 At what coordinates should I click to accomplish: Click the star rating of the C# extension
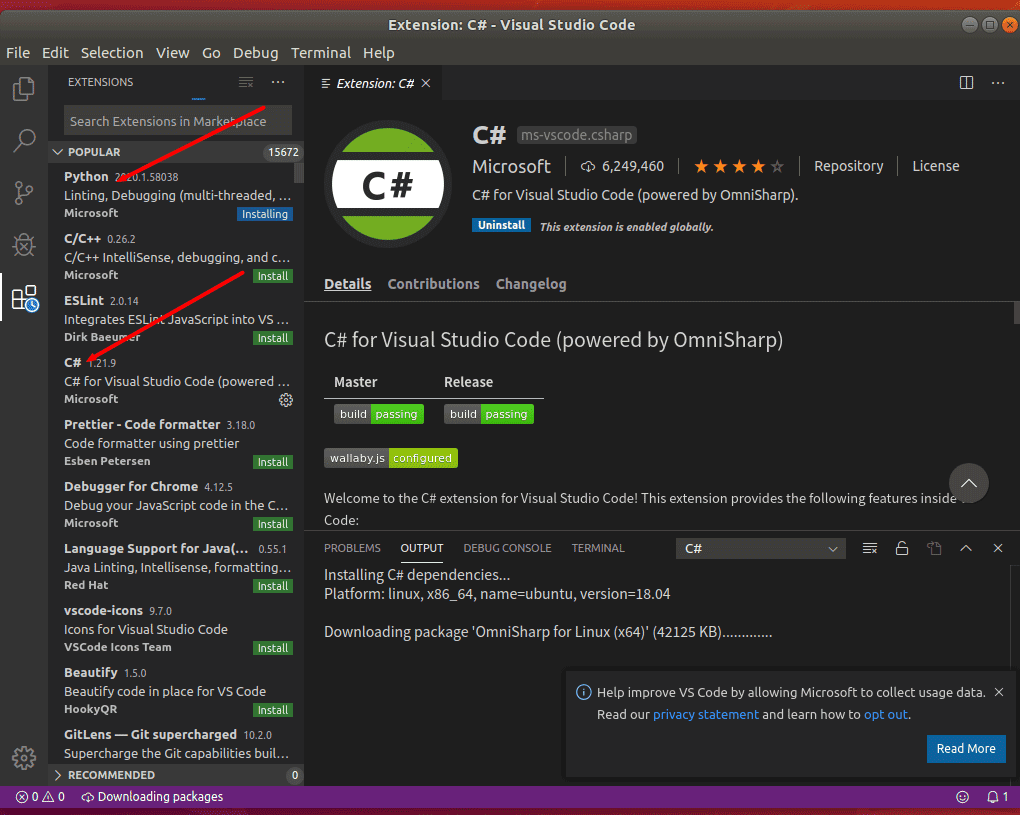(x=739, y=167)
